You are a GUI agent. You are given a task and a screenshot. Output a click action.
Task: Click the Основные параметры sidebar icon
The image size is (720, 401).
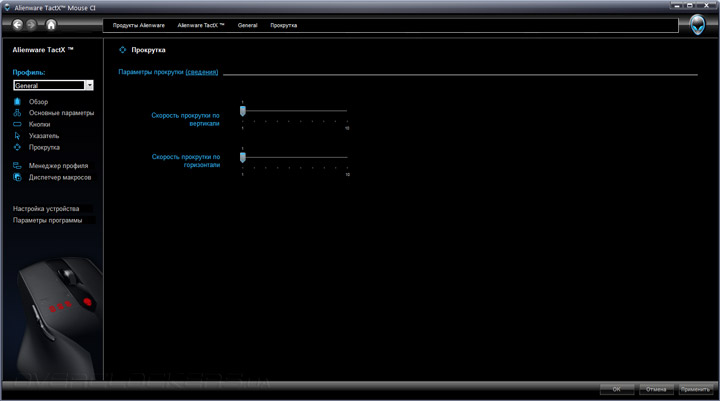click(x=17, y=113)
